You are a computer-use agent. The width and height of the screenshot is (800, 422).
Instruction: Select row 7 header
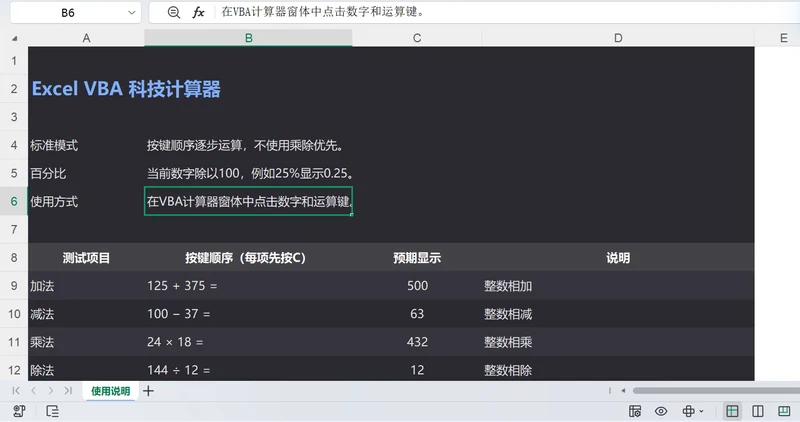14,230
